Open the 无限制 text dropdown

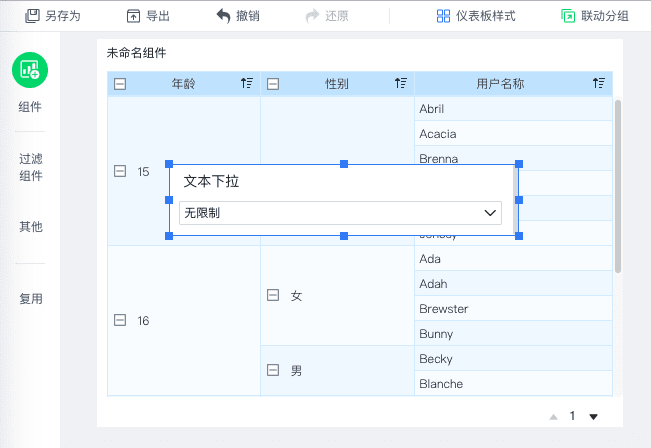pyautogui.click(x=340, y=213)
